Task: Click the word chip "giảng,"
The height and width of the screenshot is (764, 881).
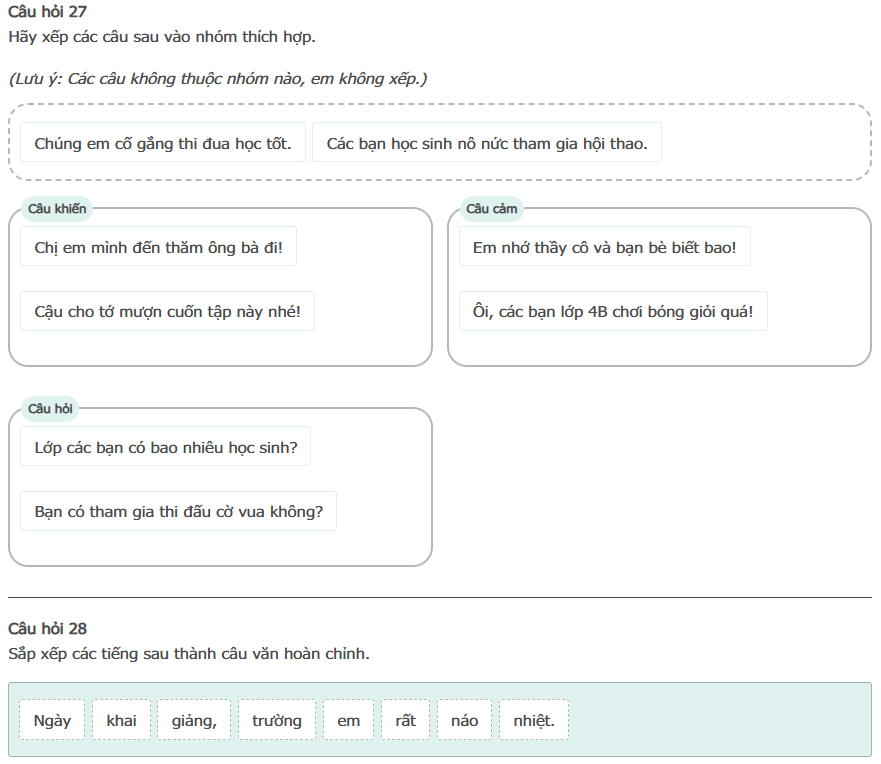Action: tap(194, 720)
